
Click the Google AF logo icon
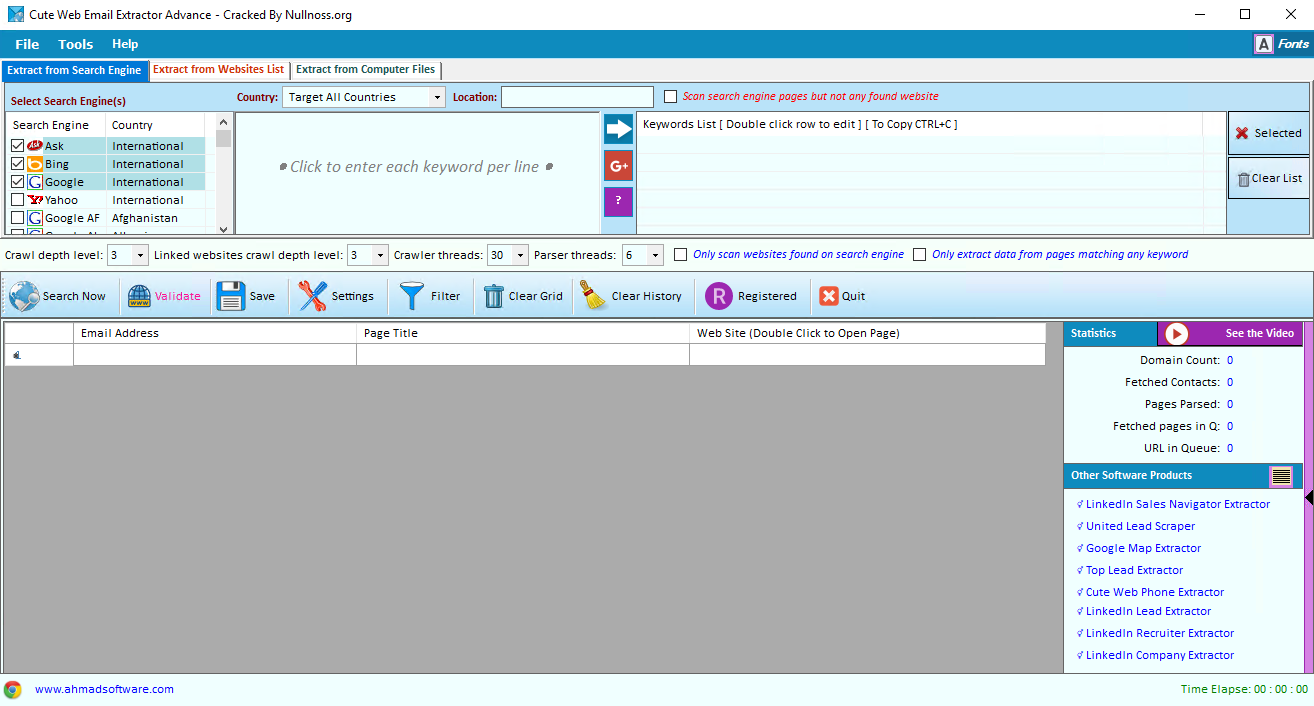pos(35,218)
